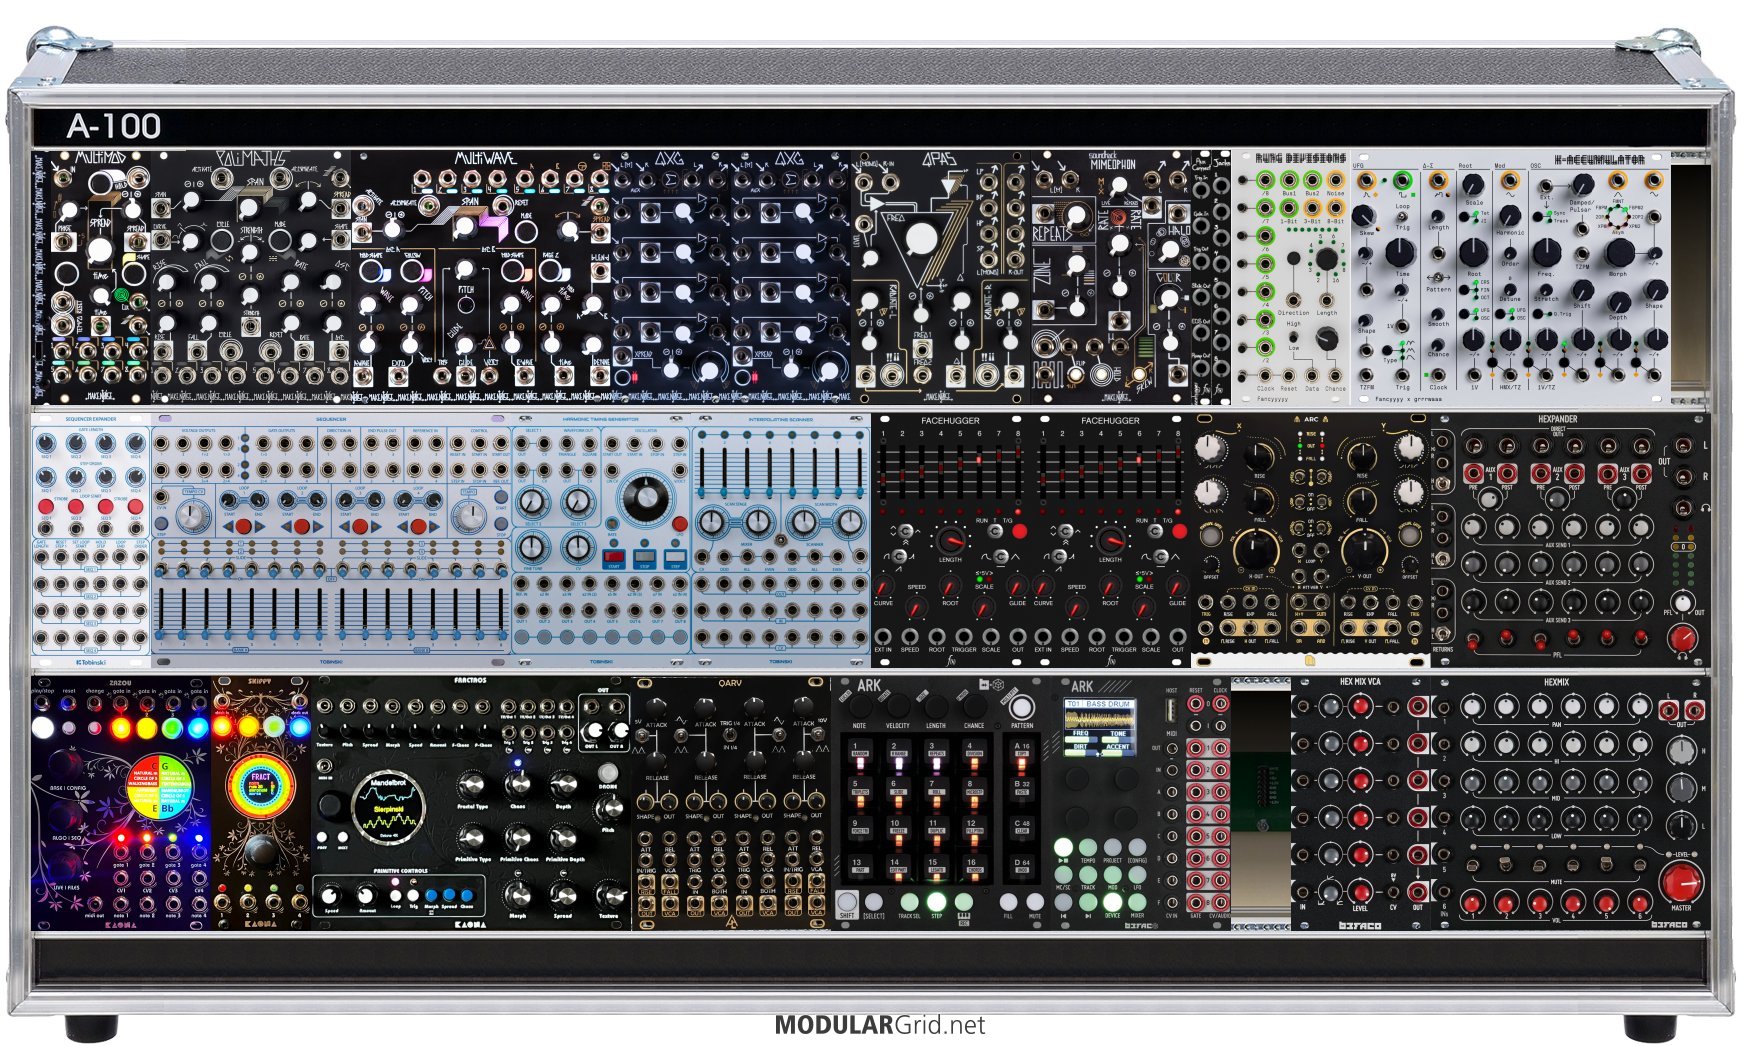Screen dimensions: 1762x1046
Task: Click the Texture knob on Fractos
Action: 609,894
